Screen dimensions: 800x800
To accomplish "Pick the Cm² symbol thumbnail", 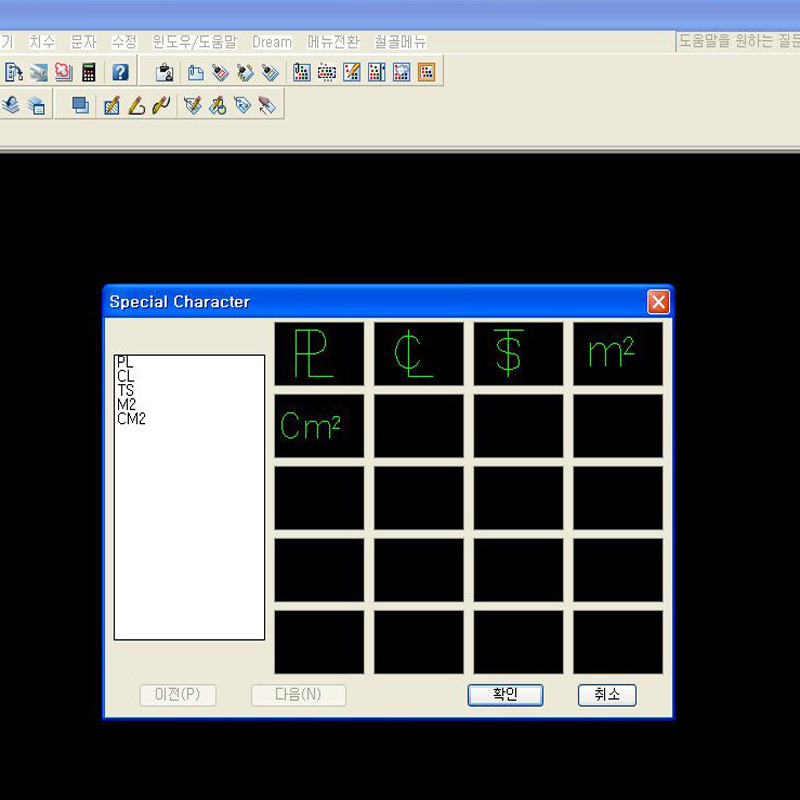I will point(319,426).
